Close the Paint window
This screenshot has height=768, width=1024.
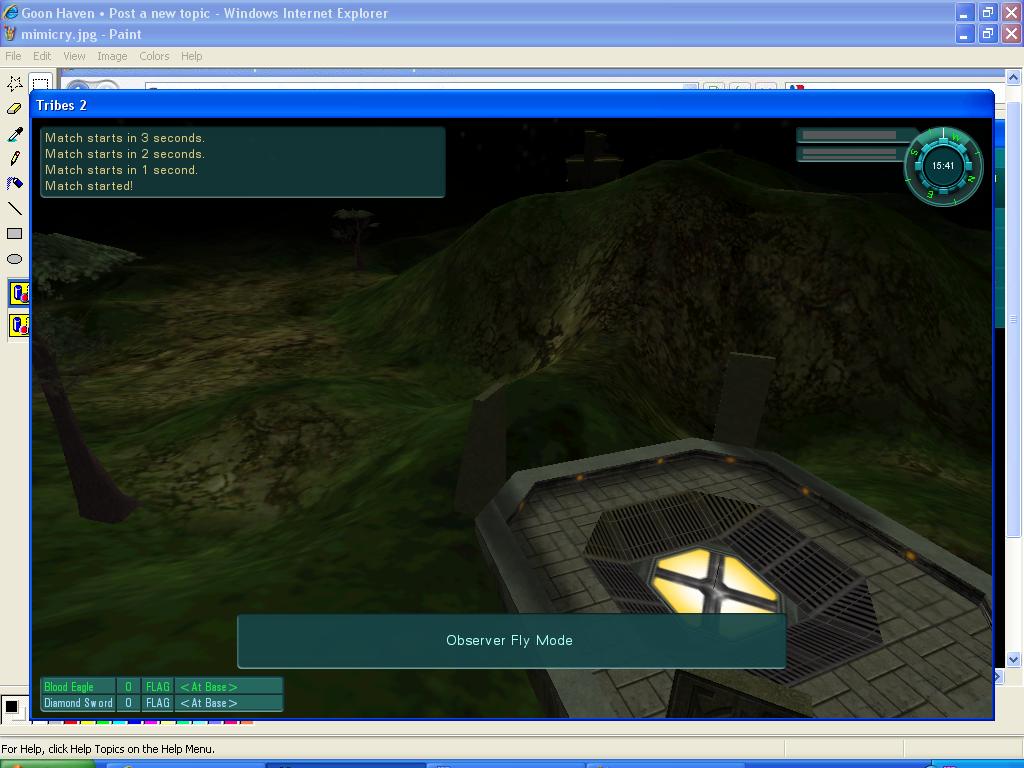pos(1012,34)
